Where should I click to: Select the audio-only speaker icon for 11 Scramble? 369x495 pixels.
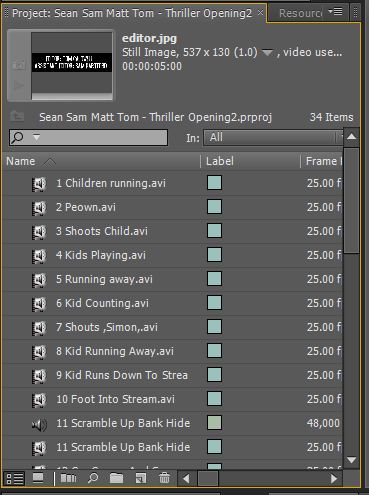(x=39, y=424)
